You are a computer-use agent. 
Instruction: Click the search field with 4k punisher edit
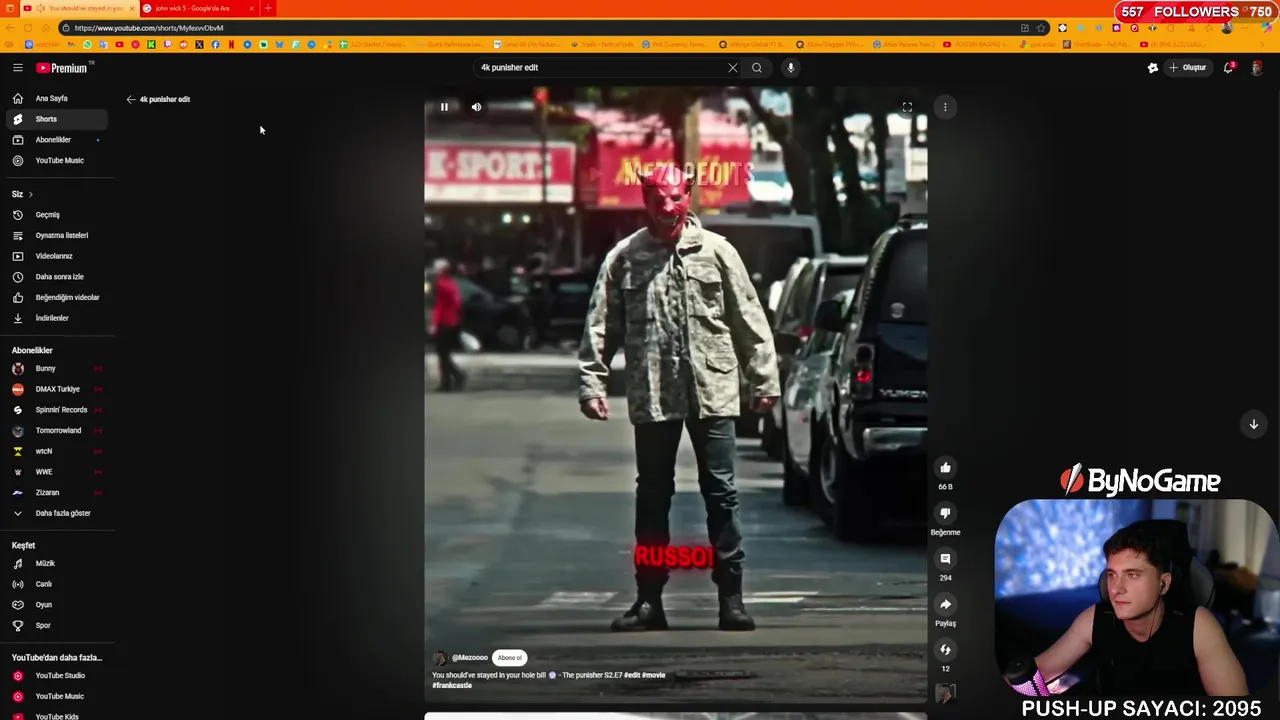[600, 67]
